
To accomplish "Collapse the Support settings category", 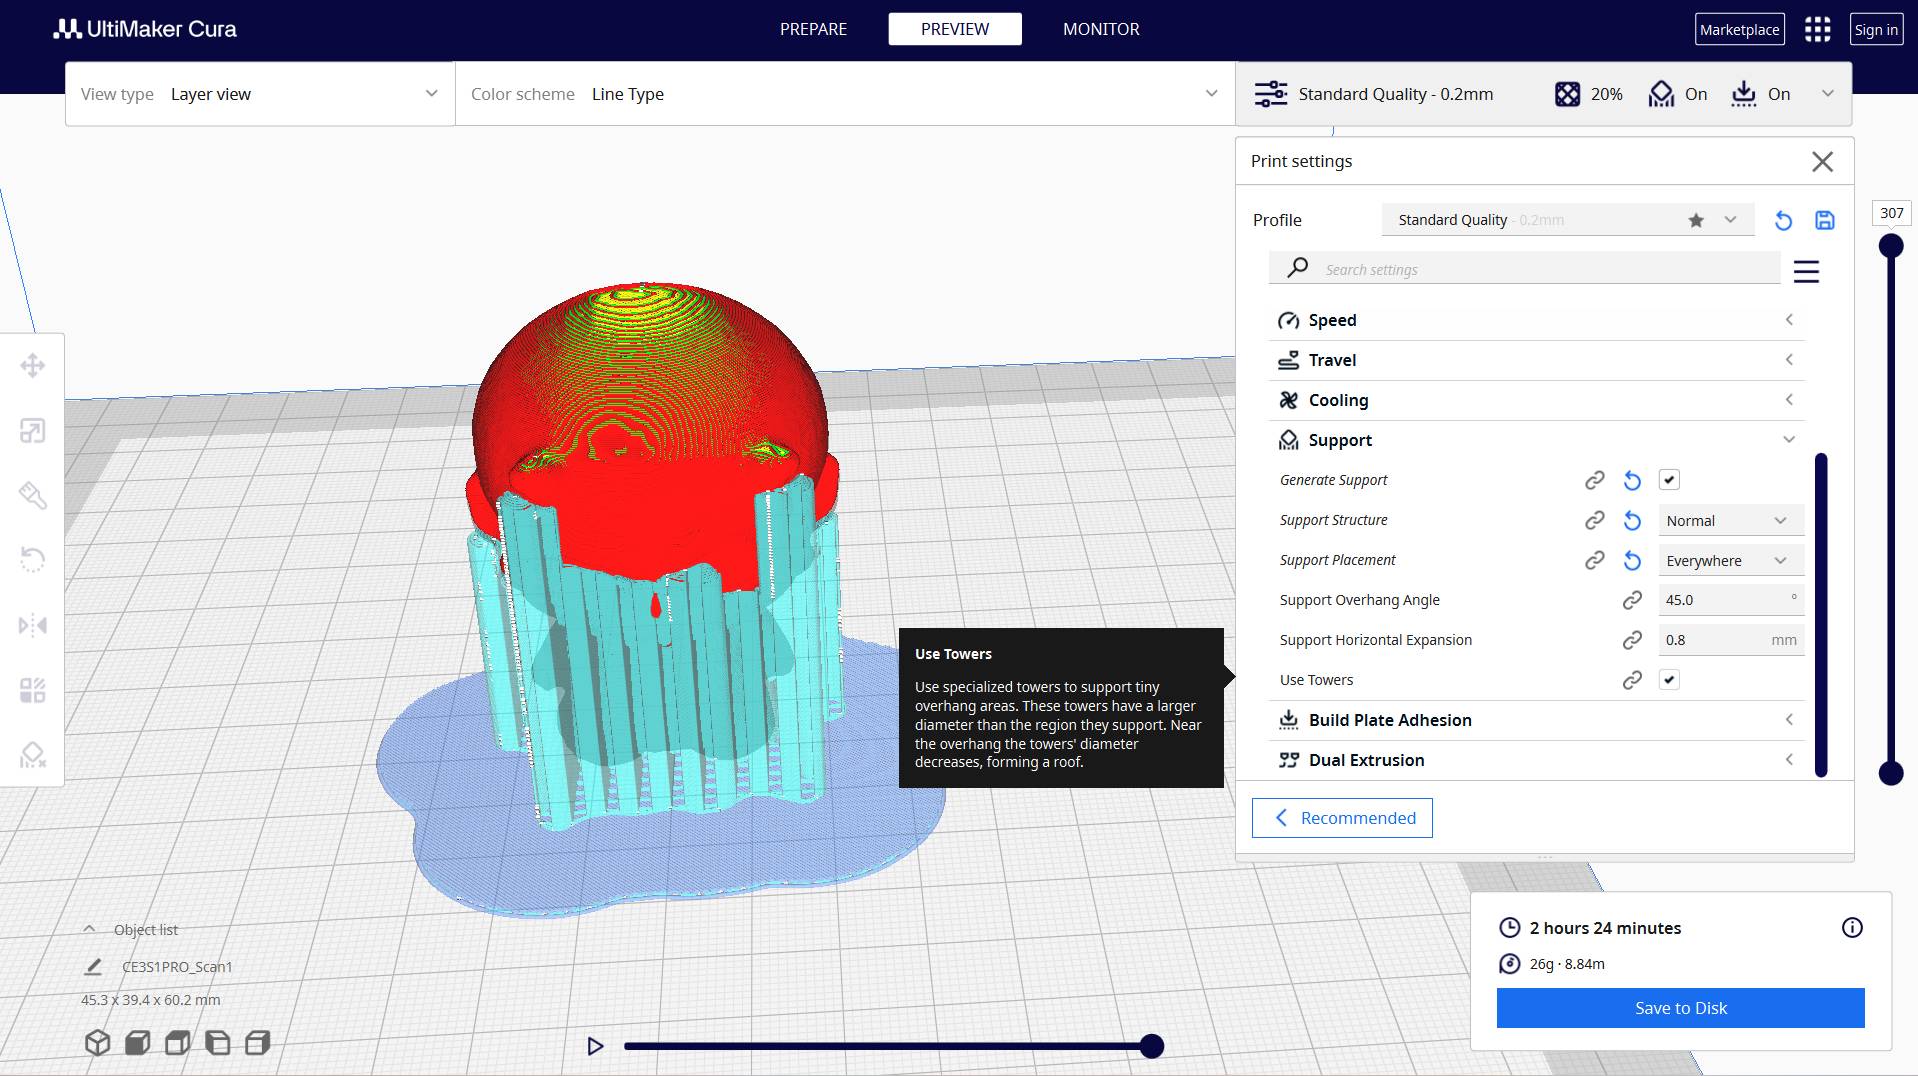I will [x=1536, y=440].
